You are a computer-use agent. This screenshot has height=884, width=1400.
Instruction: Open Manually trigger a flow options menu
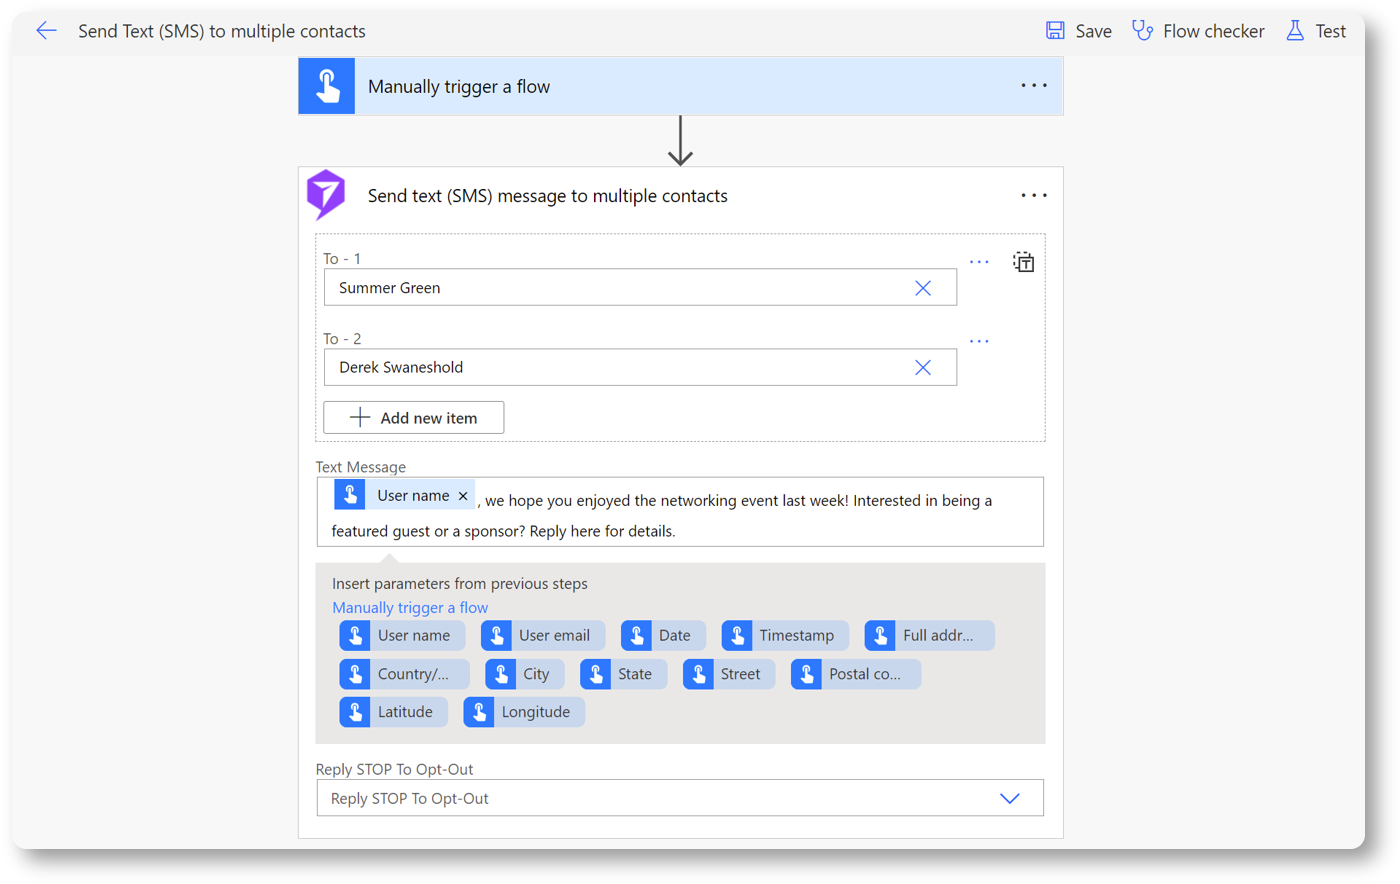(x=1033, y=86)
